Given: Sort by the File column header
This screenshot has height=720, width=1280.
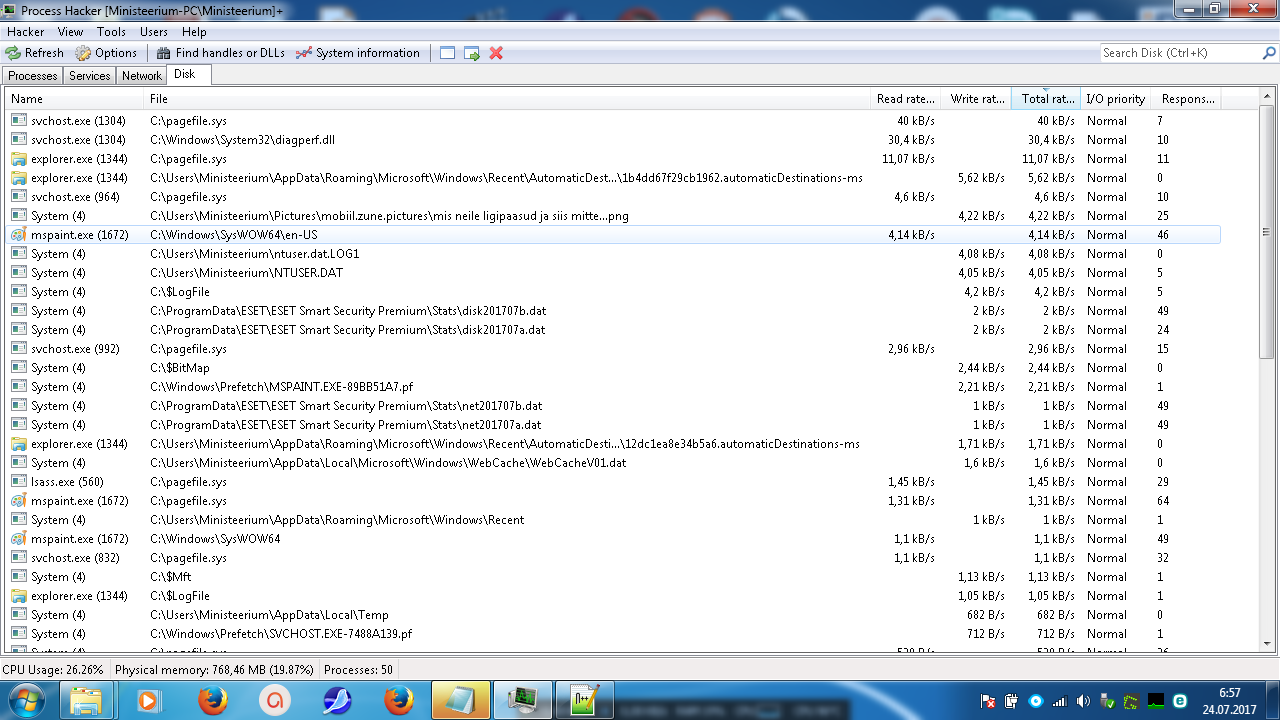Looking at the screenshot, I should 507,99.
